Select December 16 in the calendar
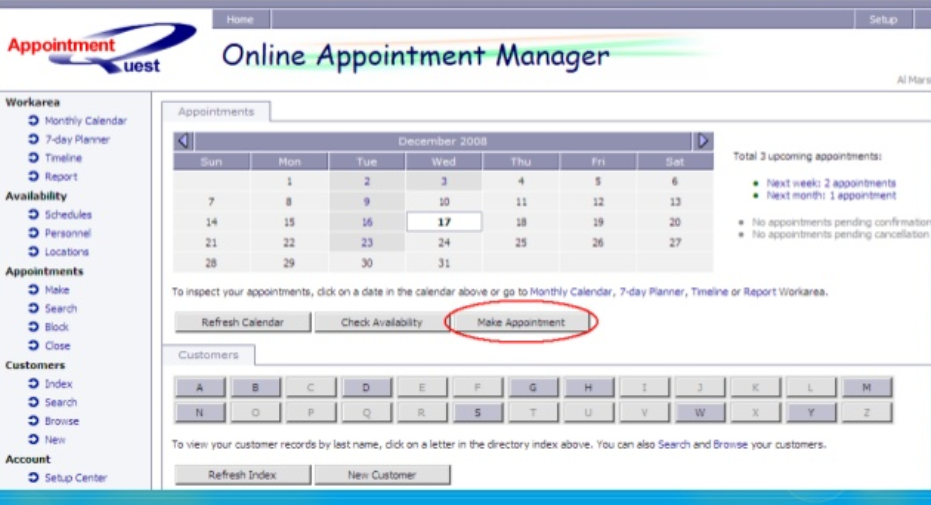 coord(367,222)
